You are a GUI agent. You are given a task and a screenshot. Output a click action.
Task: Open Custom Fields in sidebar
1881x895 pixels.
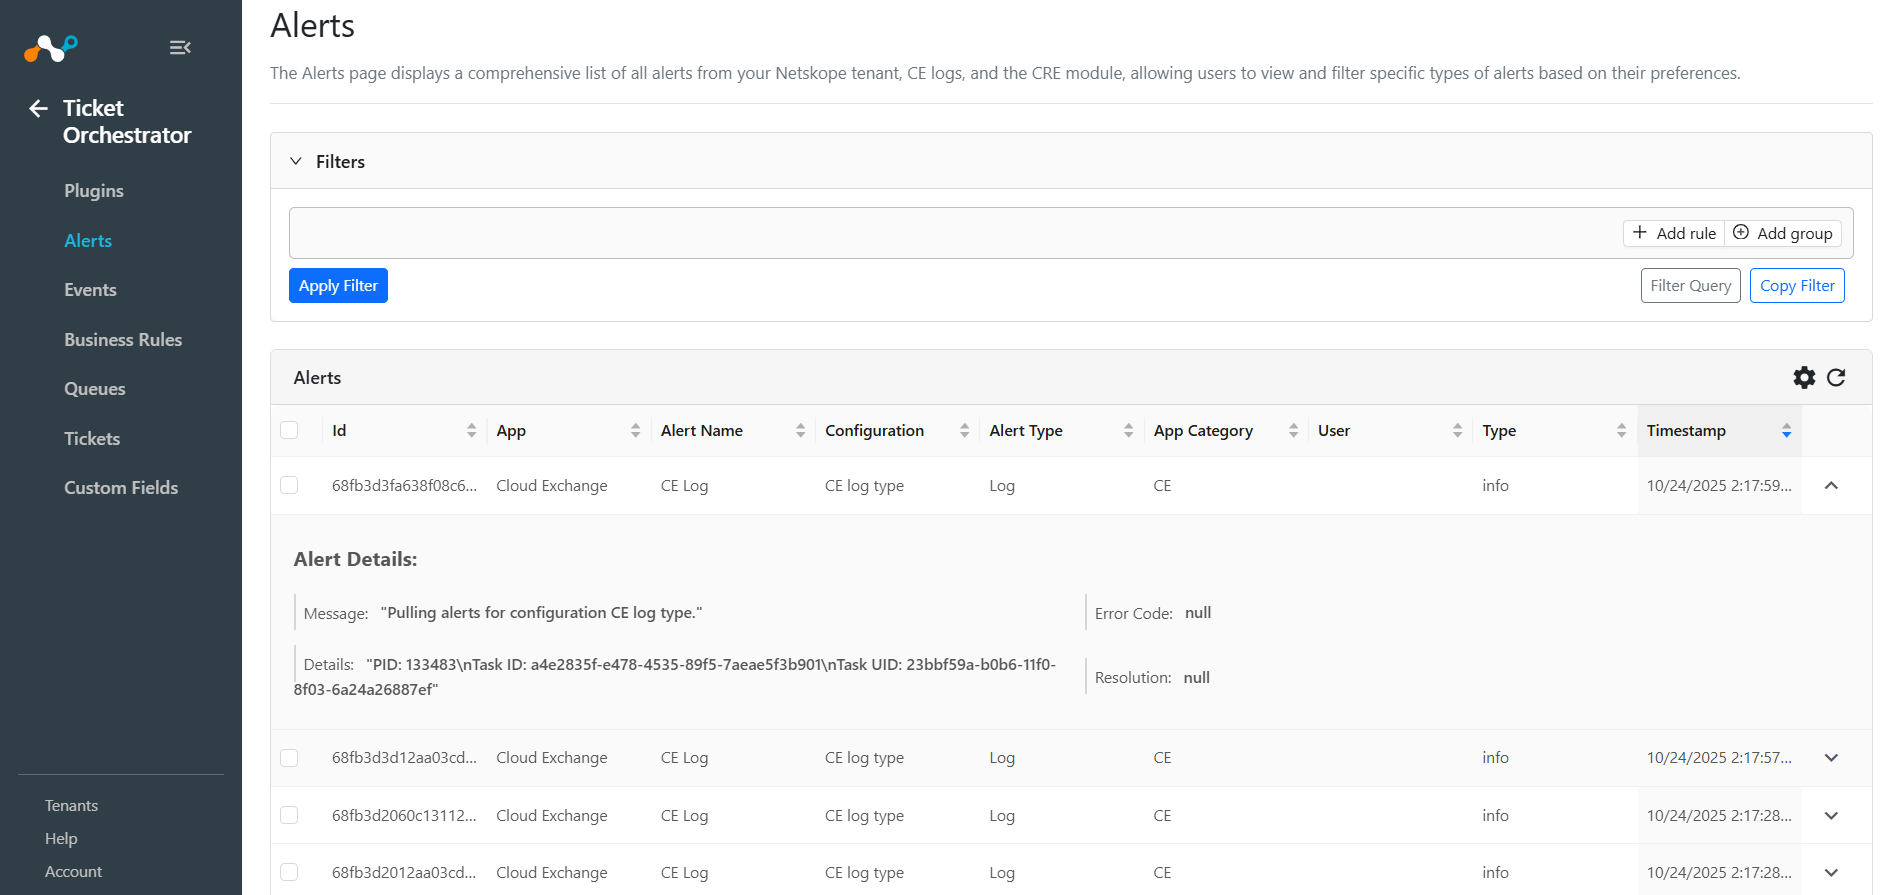121,488
